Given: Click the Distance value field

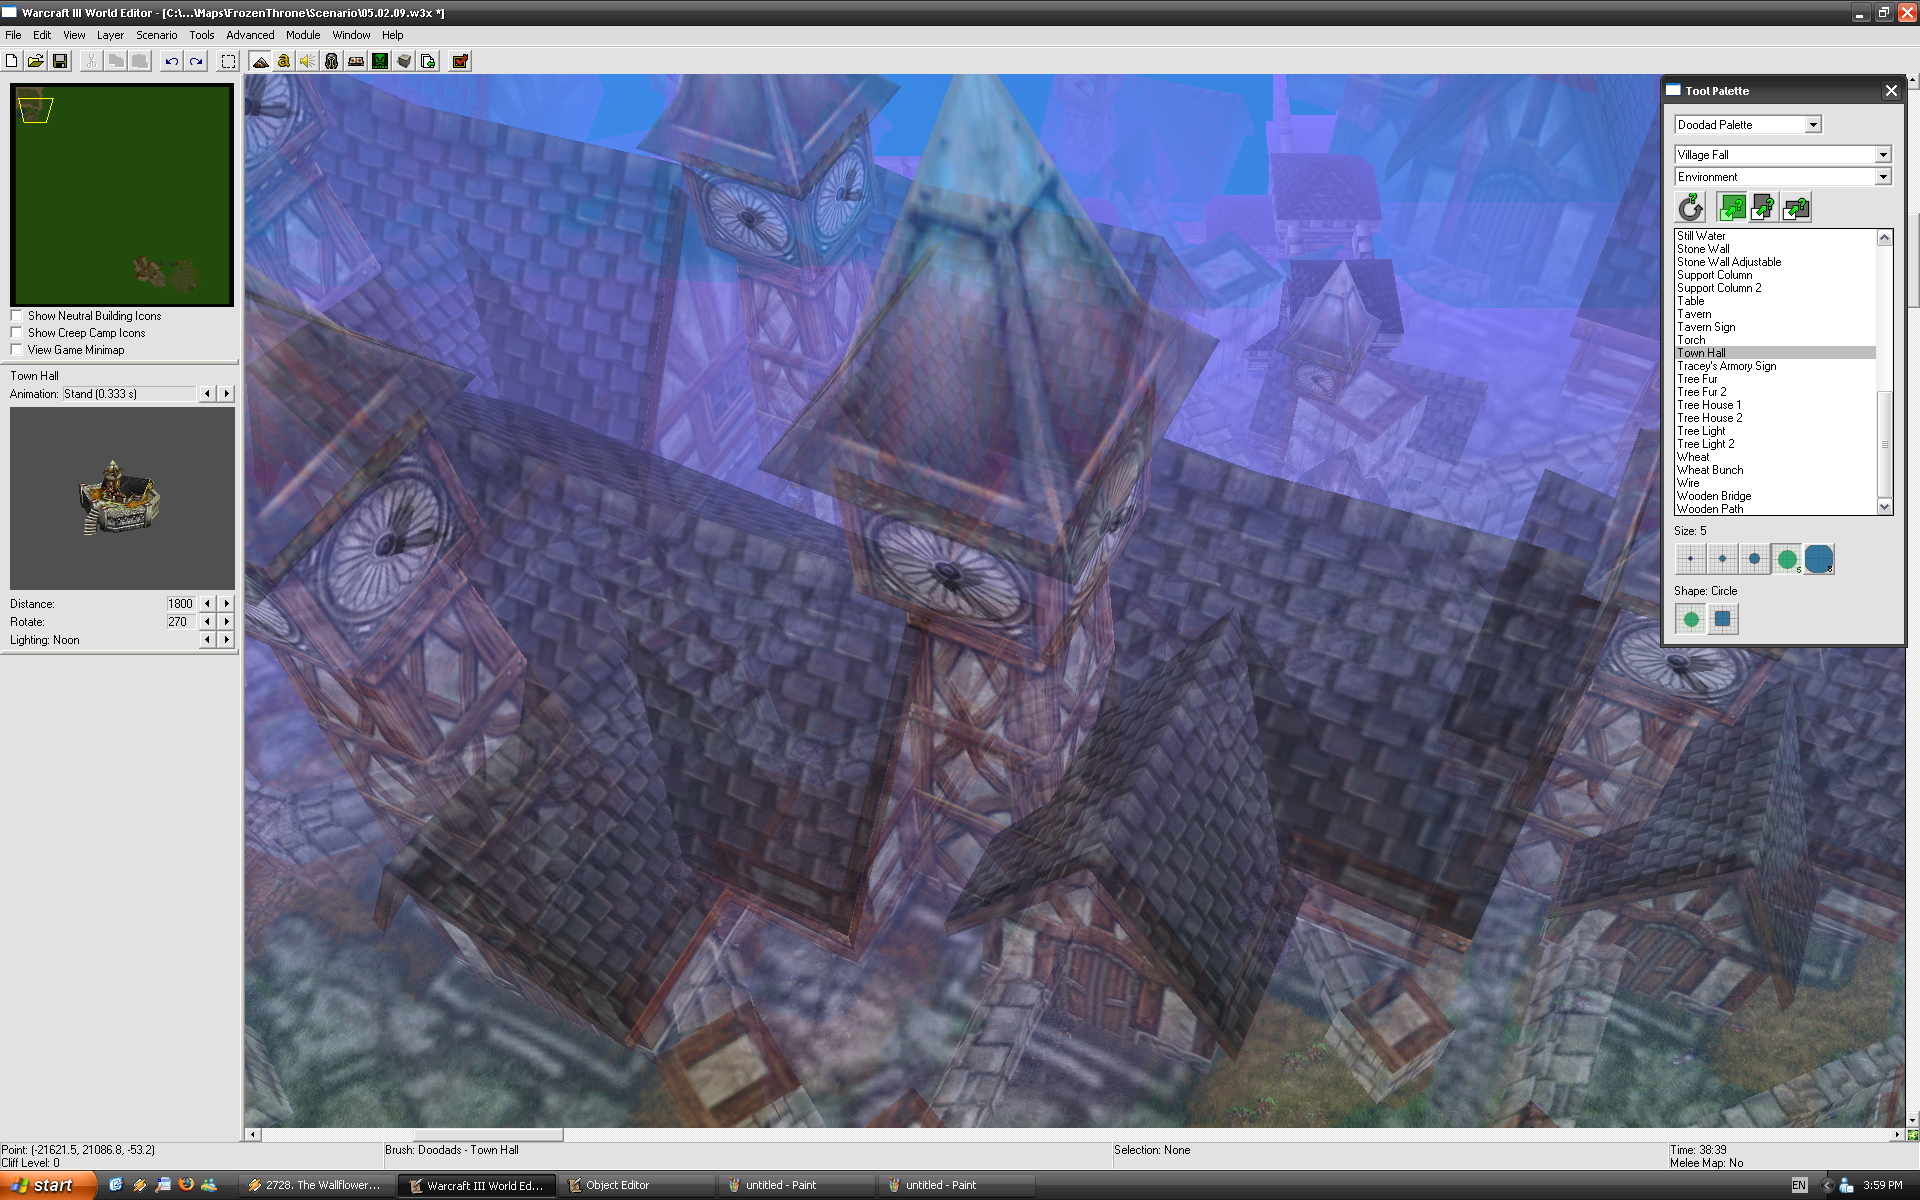Looking at the screenshot, I should [x=181, y=604].
